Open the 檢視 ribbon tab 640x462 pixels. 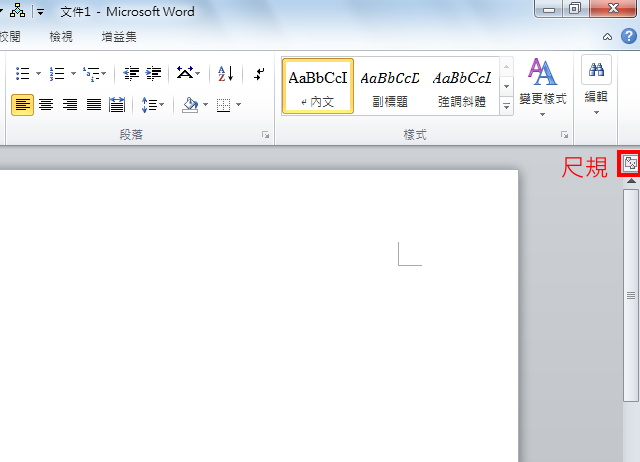coord(61,37)
